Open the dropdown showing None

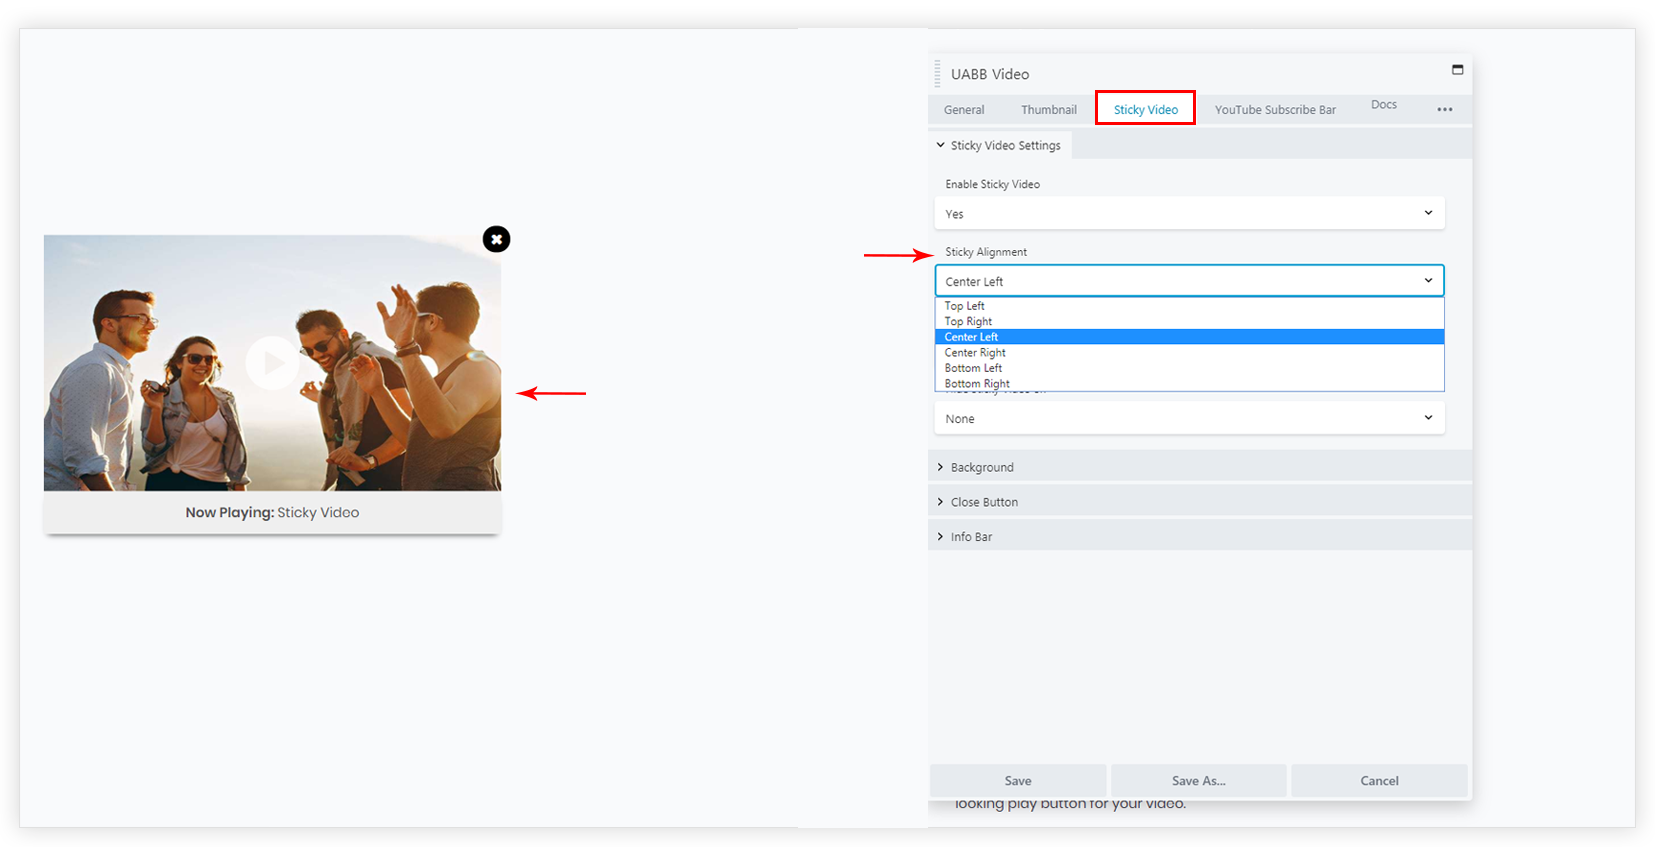pyautogui.click(x=1188, y=419)
